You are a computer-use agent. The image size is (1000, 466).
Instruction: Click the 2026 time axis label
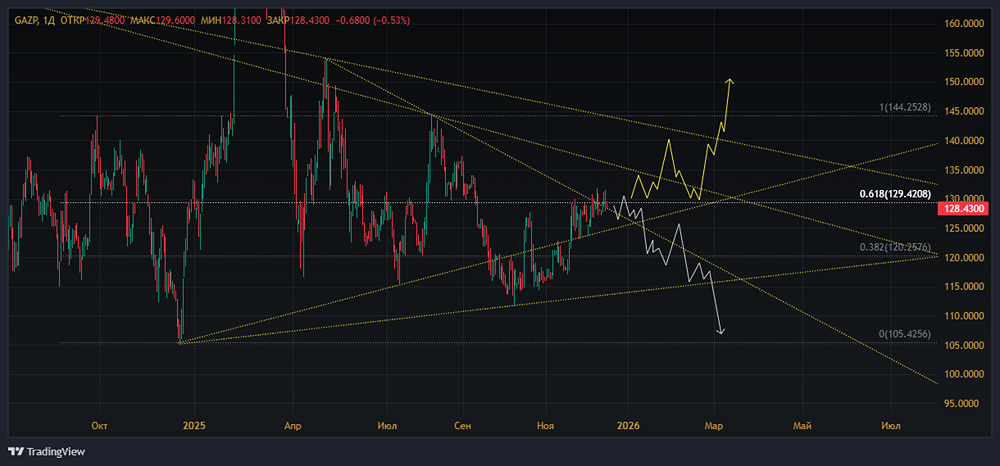tap(628, 425)
